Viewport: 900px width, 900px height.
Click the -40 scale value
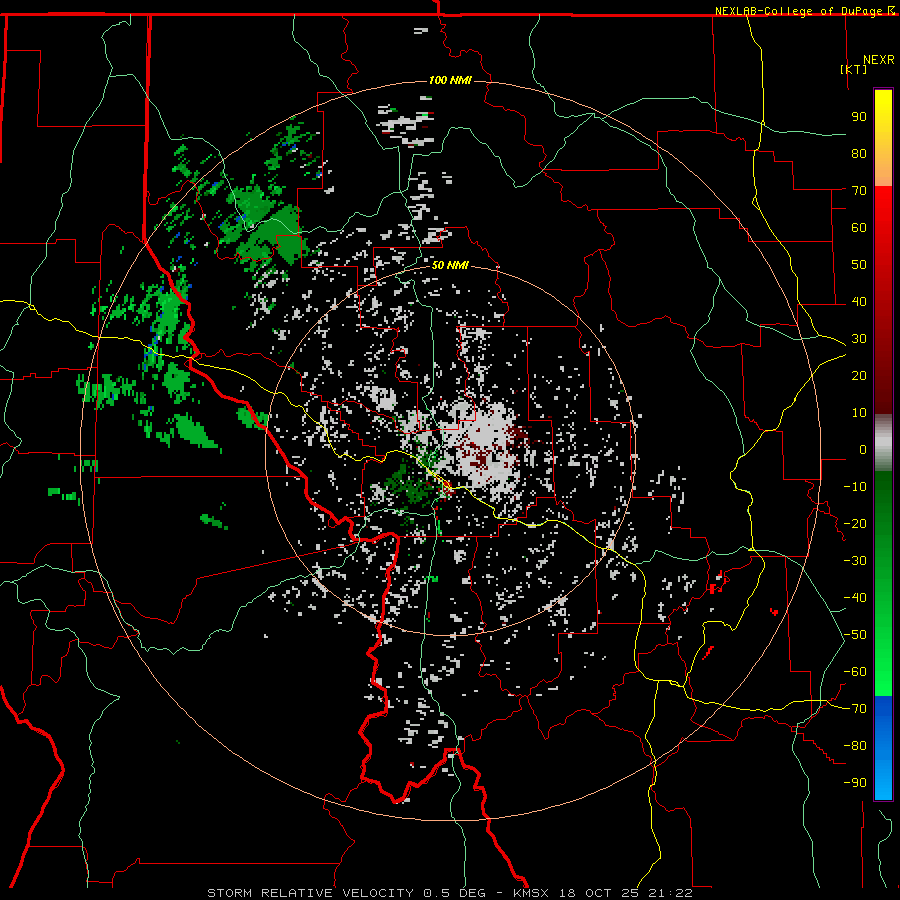[x=855, y=598]
